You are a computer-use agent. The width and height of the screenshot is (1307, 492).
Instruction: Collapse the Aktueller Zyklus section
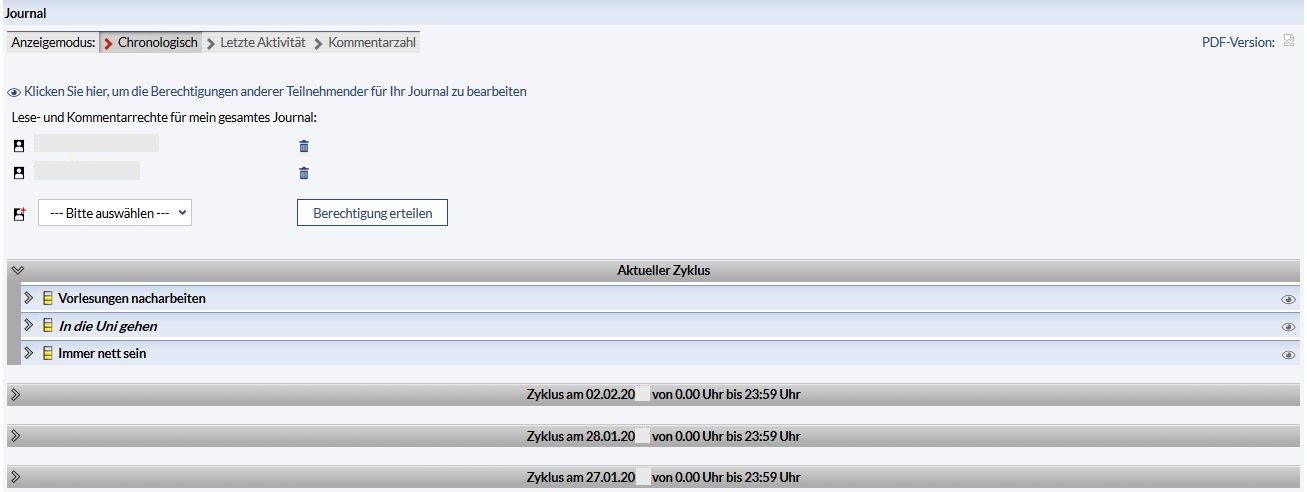point(16,271)
